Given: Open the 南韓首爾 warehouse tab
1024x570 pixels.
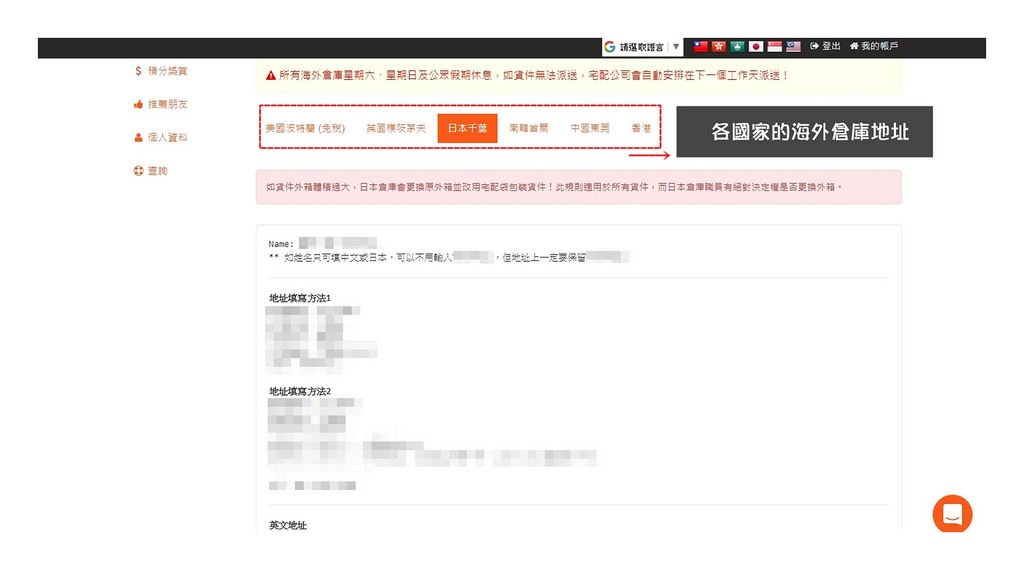Looking at the screenshot, I should click(x=528, y=129).
